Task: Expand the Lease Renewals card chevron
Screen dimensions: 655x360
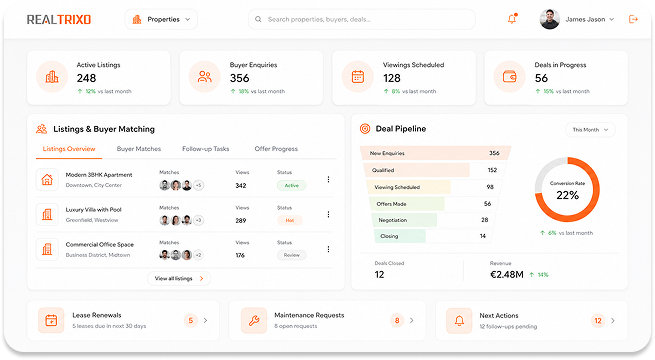Action: (206, 321)
